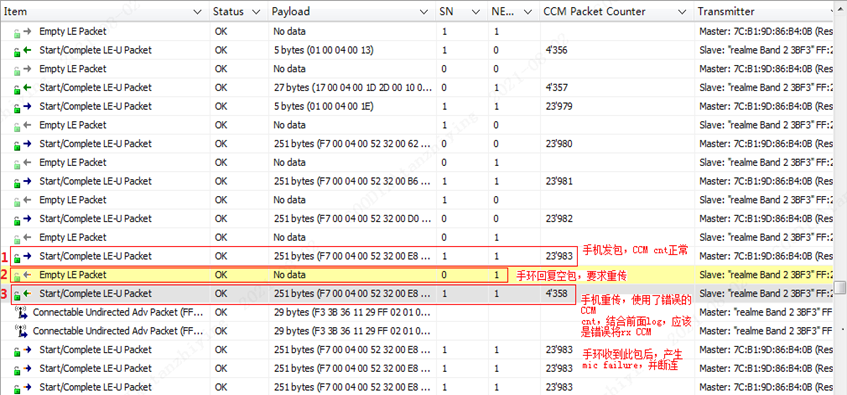Click the green arrow icon on the 27 bytes packet
This screenshot has width=847, height=395.
tap(28, 88)
